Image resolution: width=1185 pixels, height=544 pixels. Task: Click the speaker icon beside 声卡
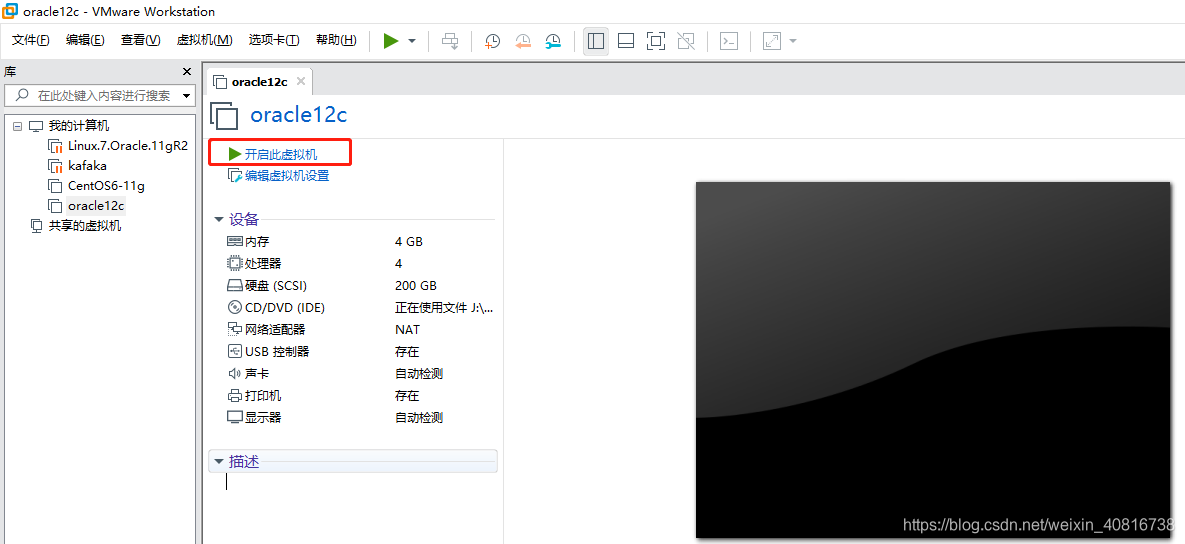tap(234, 373)
